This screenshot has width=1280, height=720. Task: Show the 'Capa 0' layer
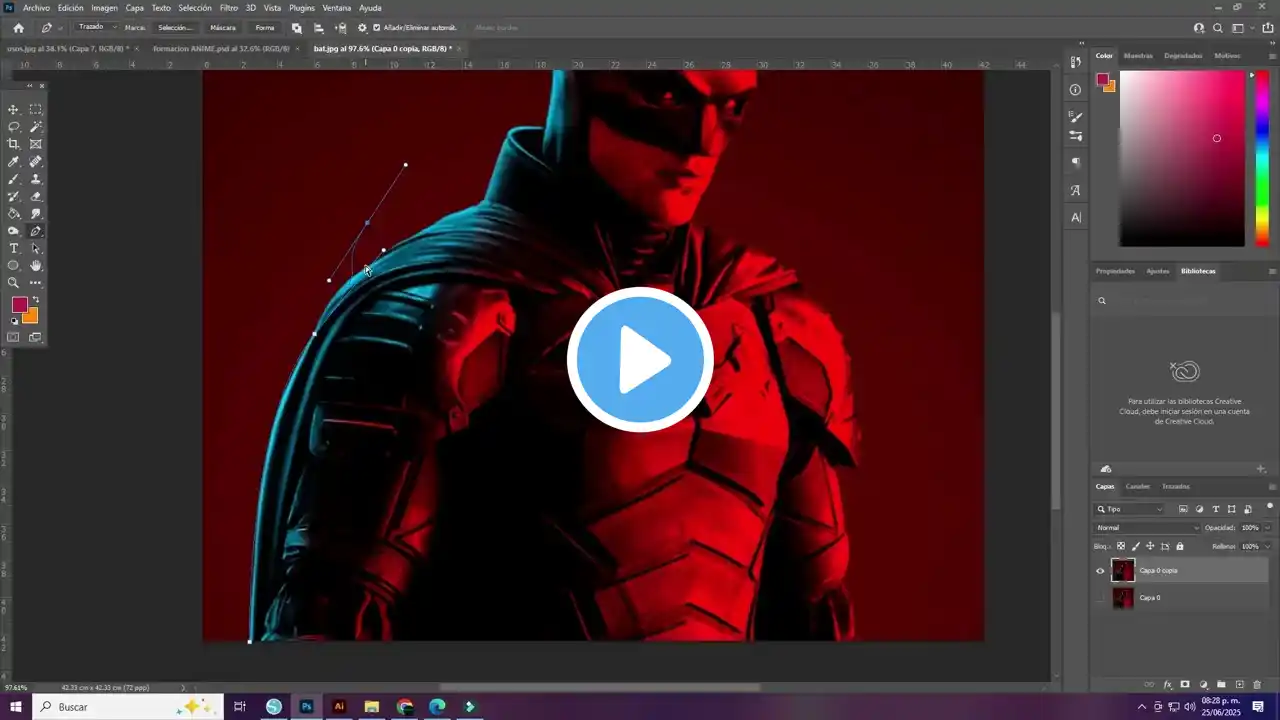tap(1100, 598)
